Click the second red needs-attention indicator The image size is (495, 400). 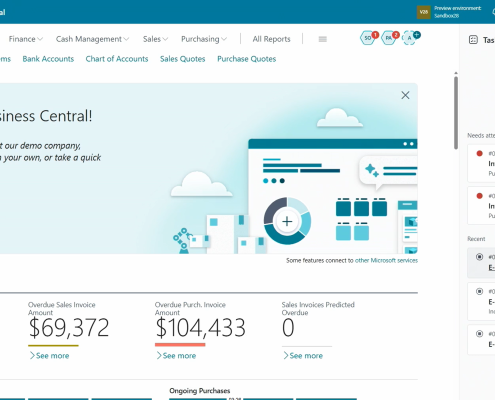click(479, 196)
